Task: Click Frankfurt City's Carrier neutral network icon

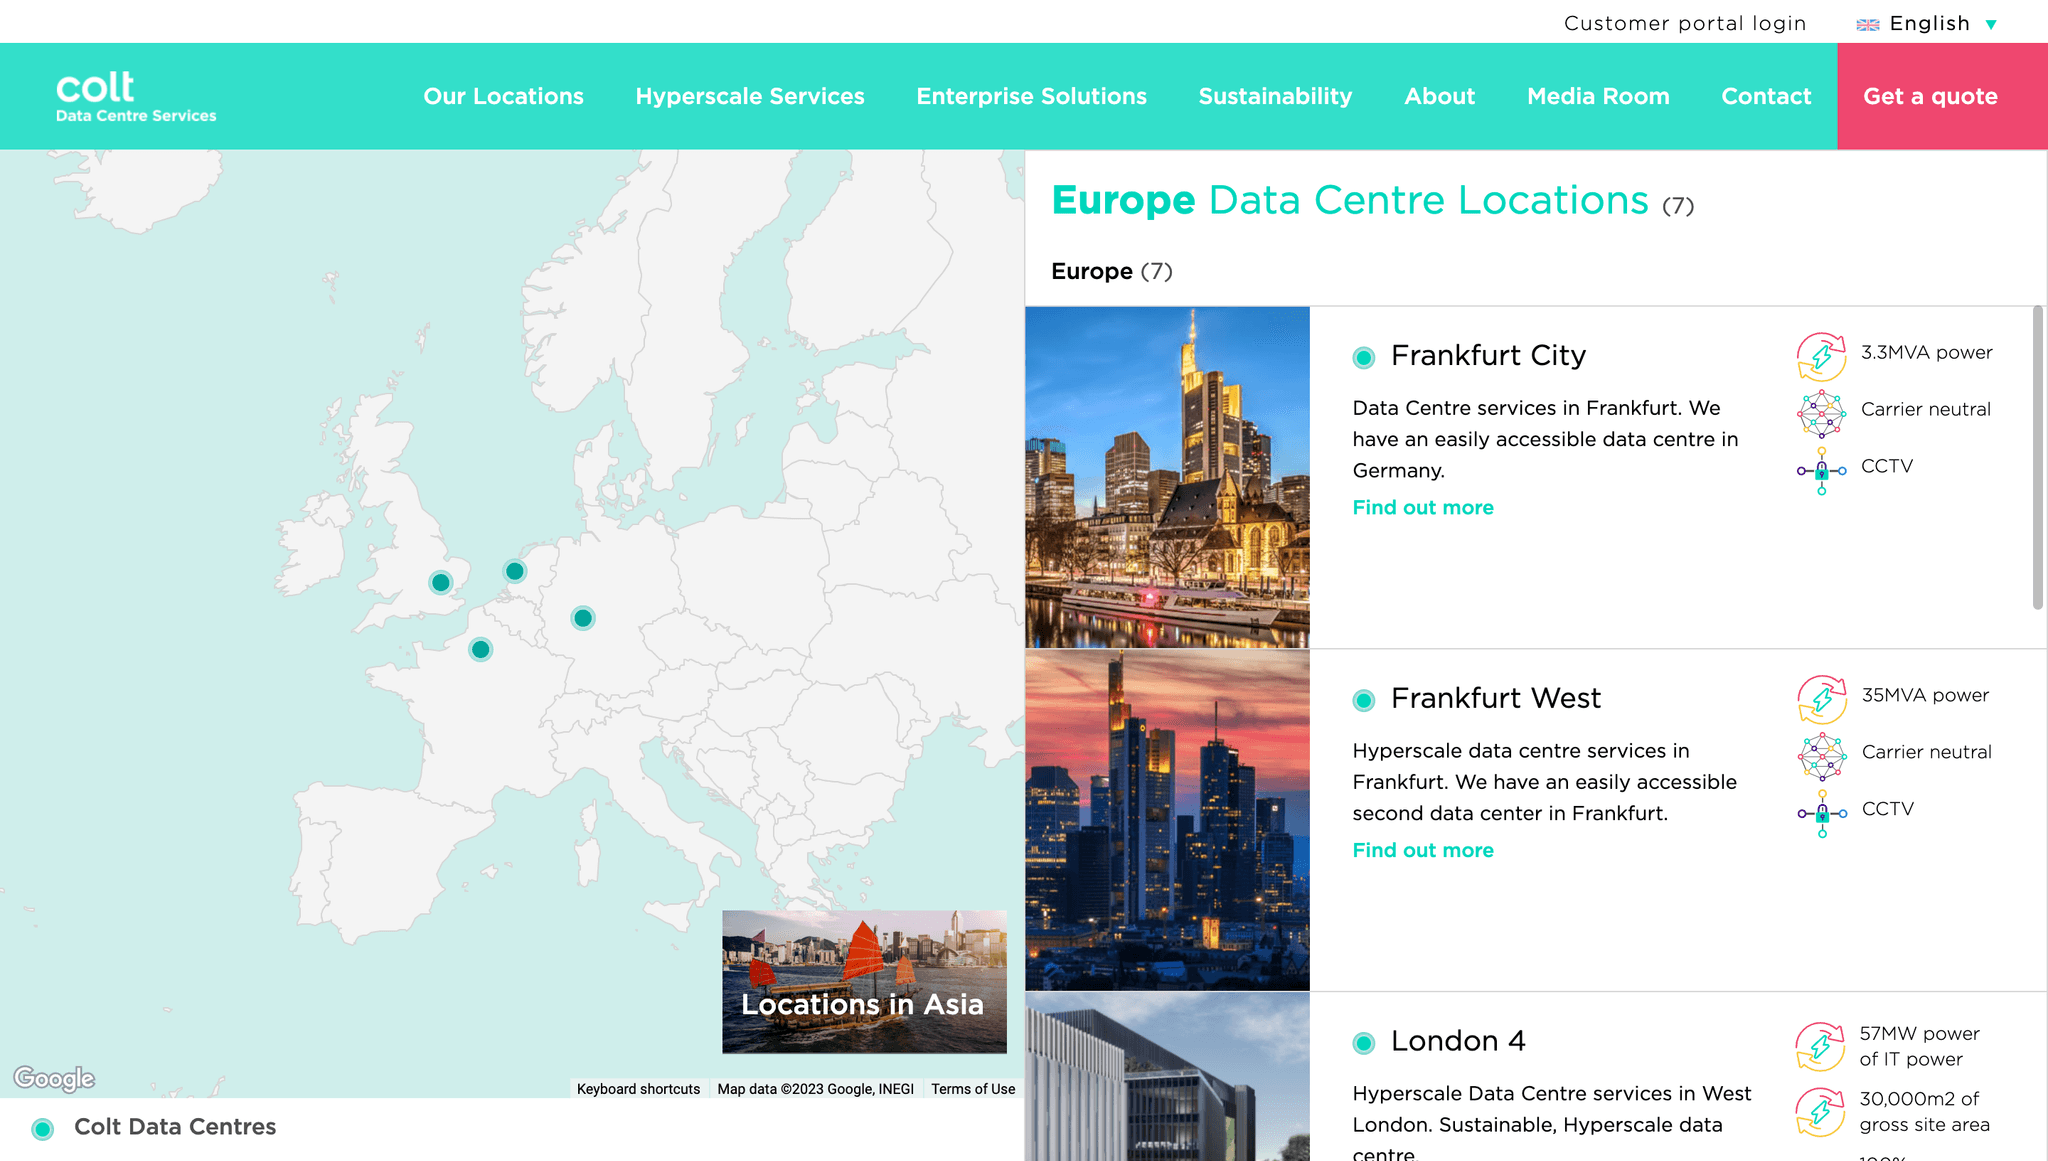Action: coord(1821,413)
